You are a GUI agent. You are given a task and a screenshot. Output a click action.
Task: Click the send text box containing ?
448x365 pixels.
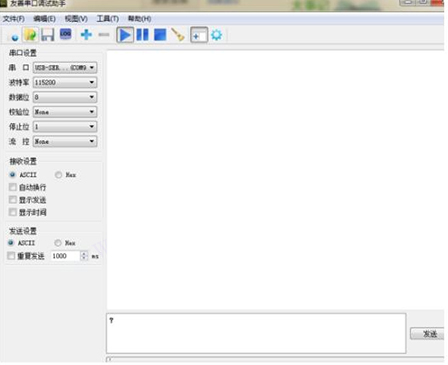(256, 333)
